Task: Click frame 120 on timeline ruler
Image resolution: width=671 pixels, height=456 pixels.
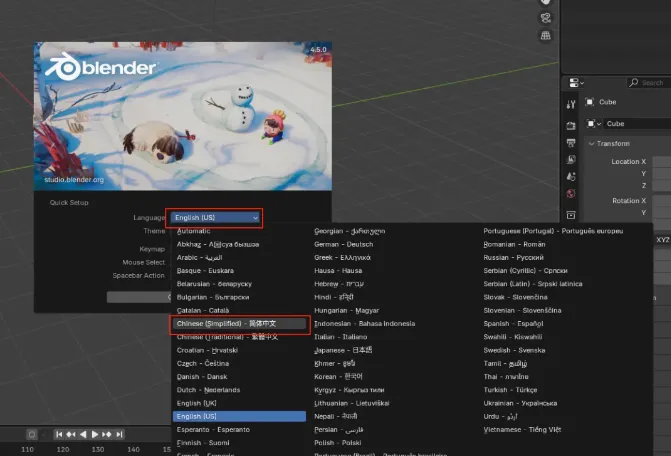Action: click(63, 449)
